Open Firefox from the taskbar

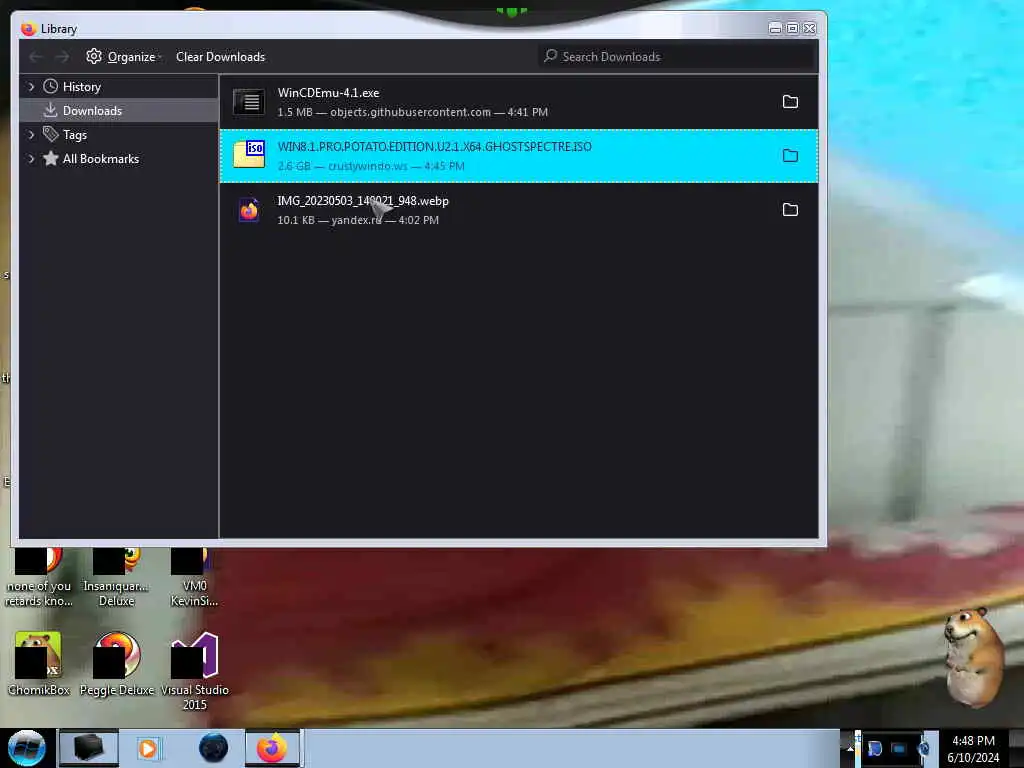[x=272, y=748]
